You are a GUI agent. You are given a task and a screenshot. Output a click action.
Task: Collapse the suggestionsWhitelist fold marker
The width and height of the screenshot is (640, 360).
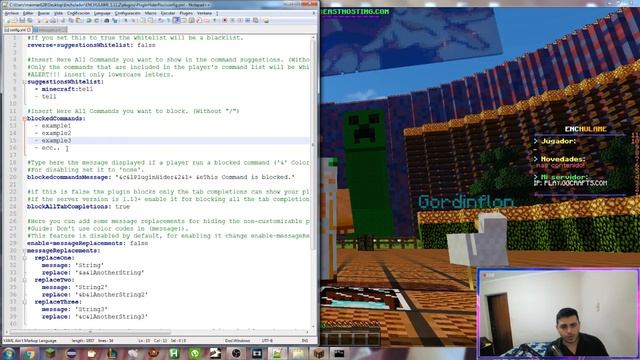click(x=24, y=82)
